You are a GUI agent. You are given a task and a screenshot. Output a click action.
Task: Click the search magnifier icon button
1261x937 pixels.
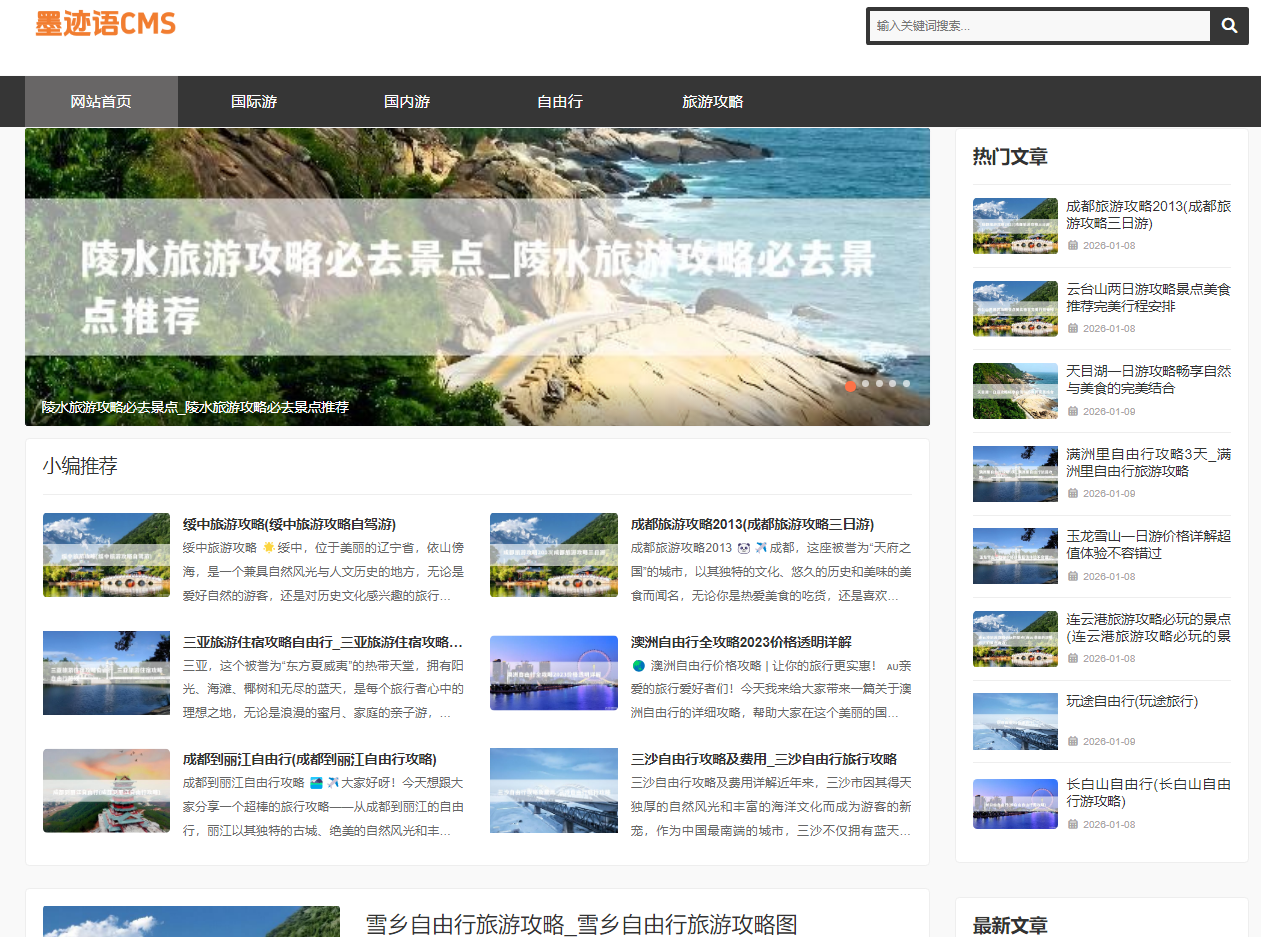pos(1229,26)
